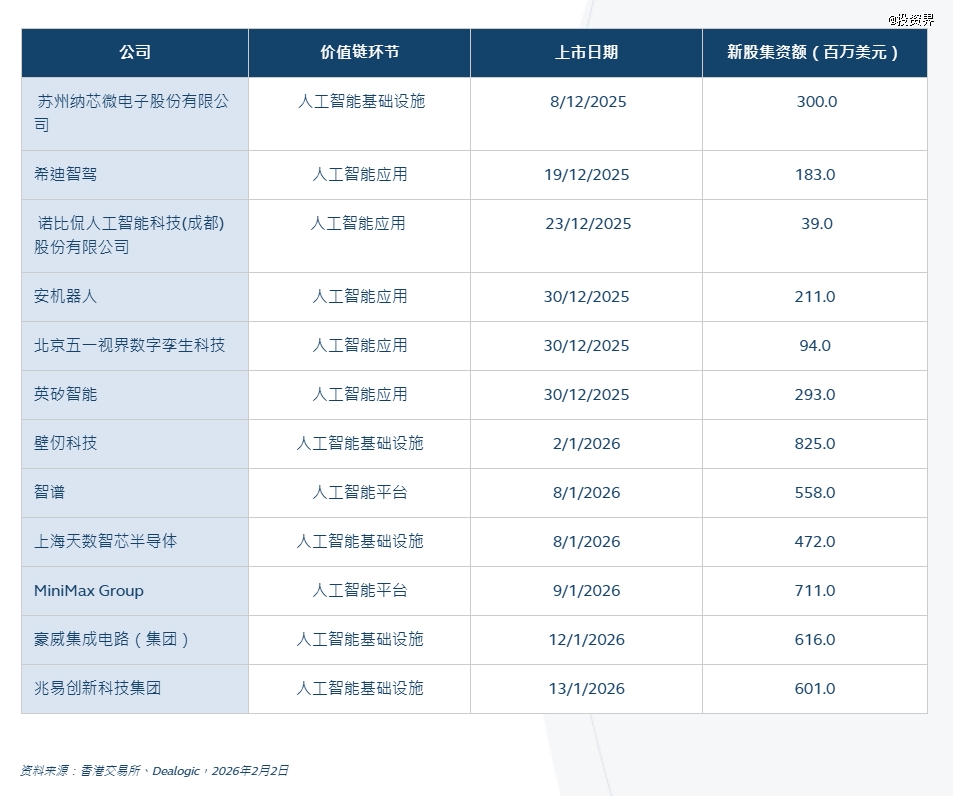Click the 公司 column header
Image resolution: width=953 pixels, height=796 pixels.
(x=135, y=53)
